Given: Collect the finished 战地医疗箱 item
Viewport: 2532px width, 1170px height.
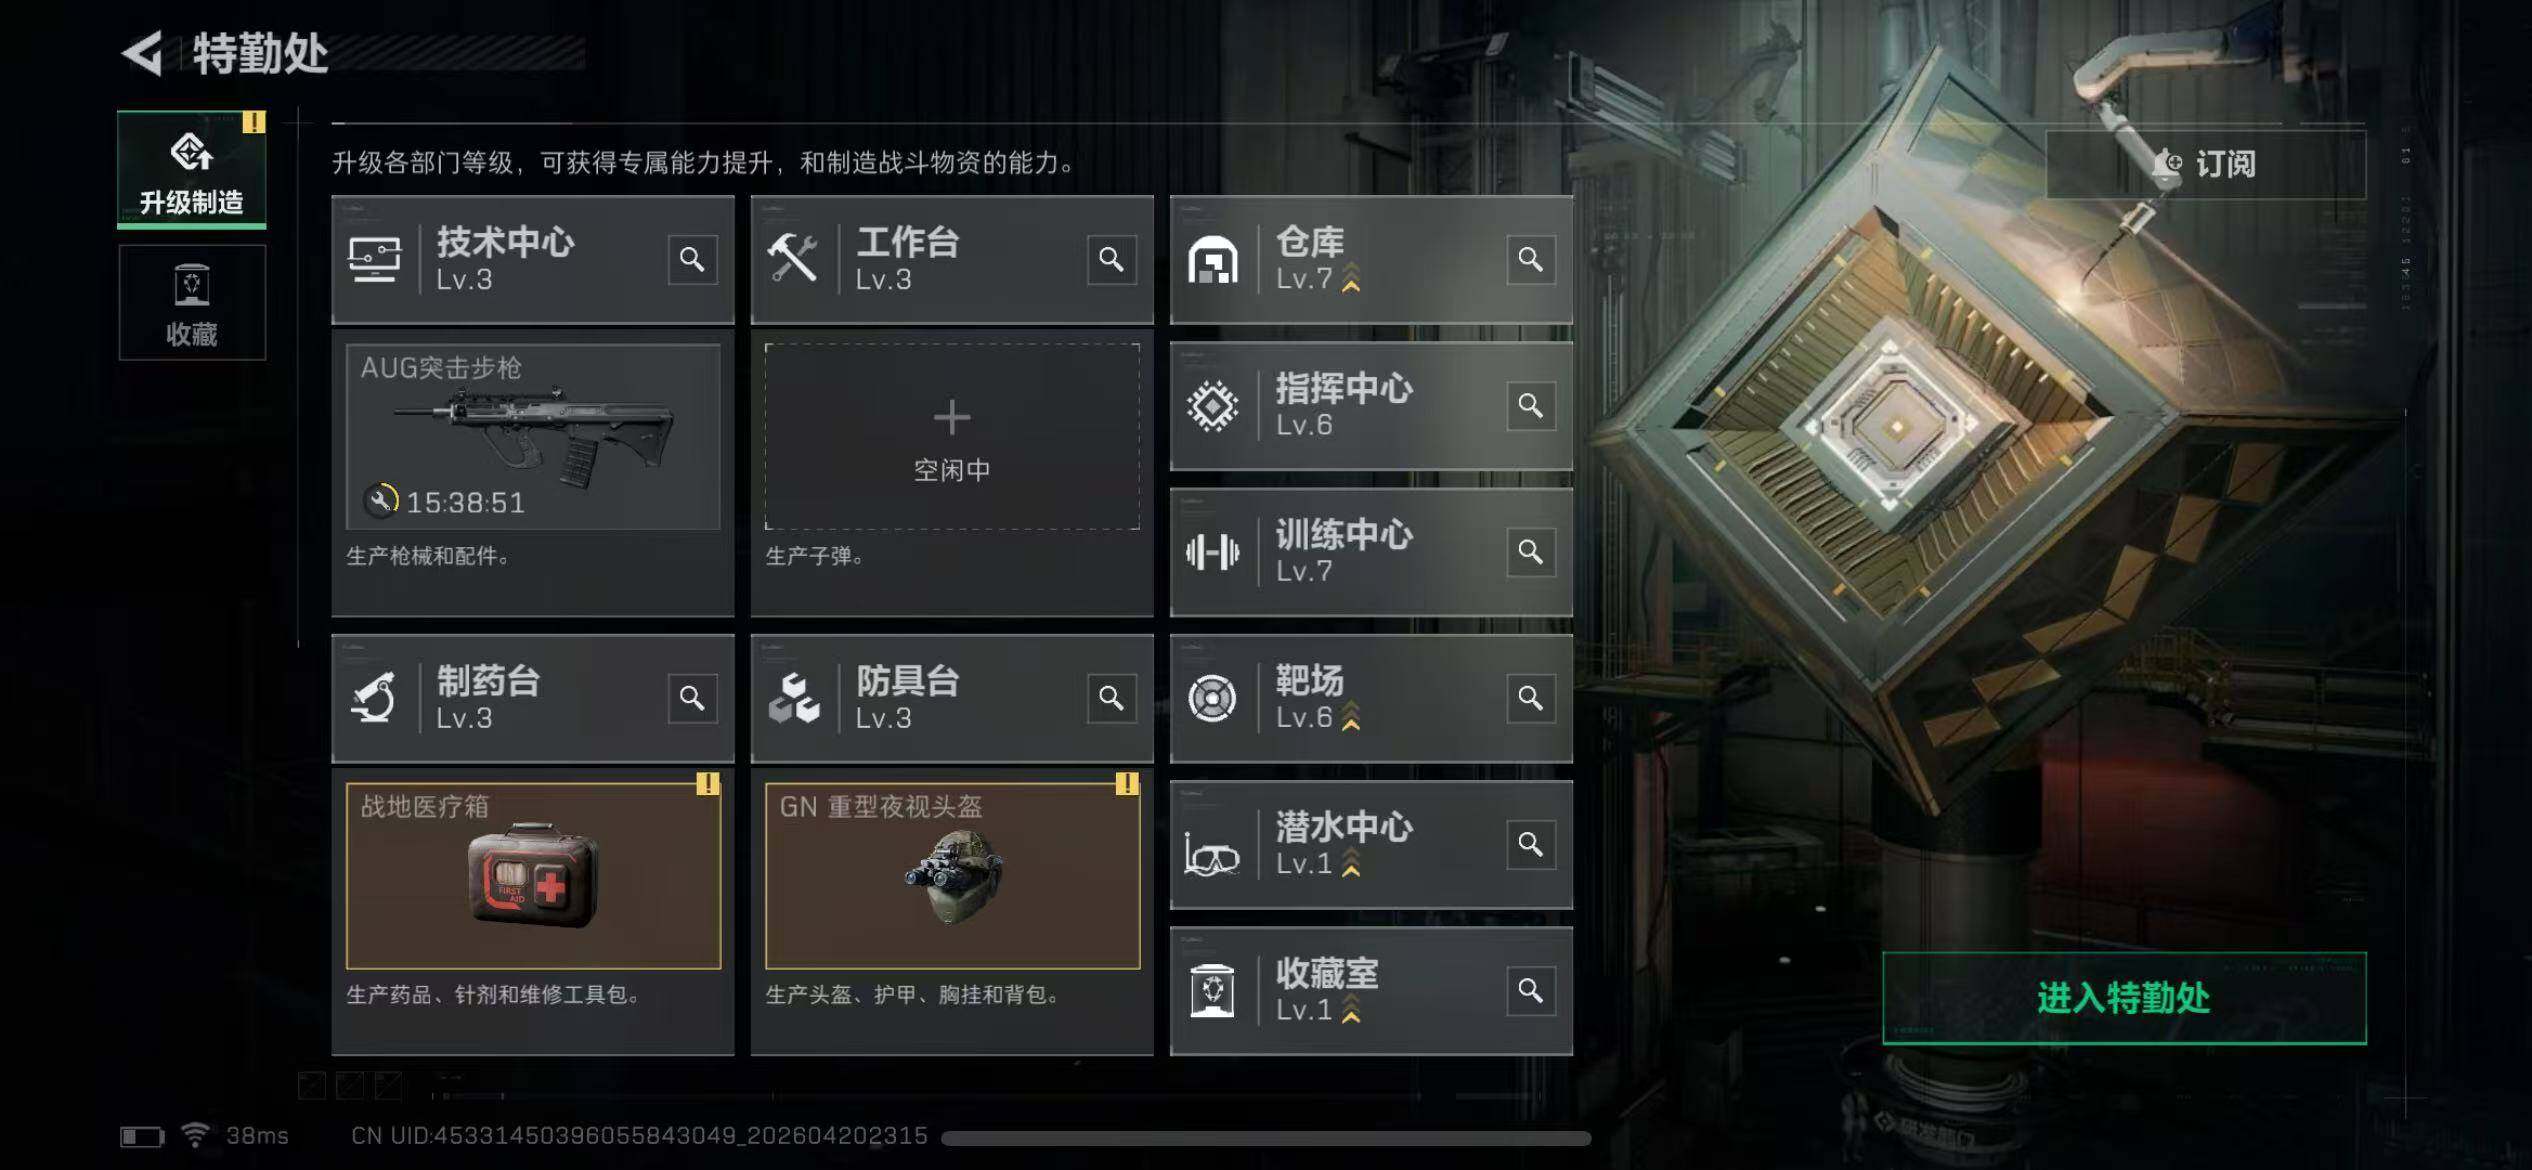Looking at the screenshot, I should tap(533, 875).
